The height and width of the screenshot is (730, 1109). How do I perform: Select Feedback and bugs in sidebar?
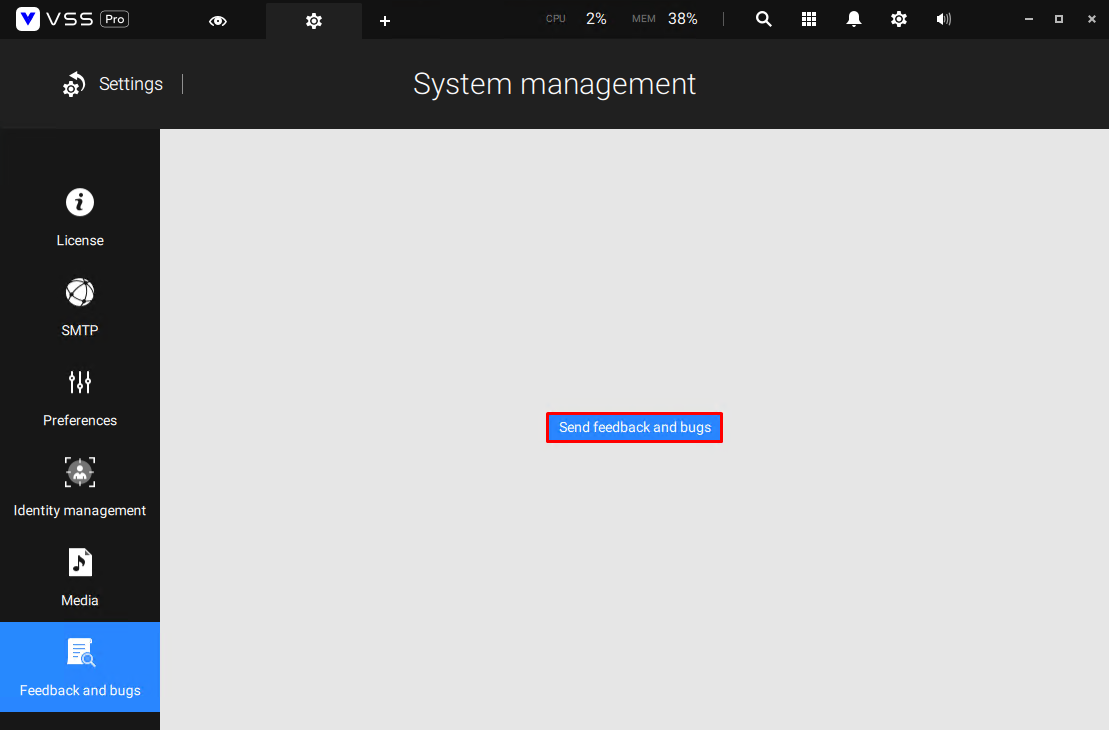pos(79,667)
